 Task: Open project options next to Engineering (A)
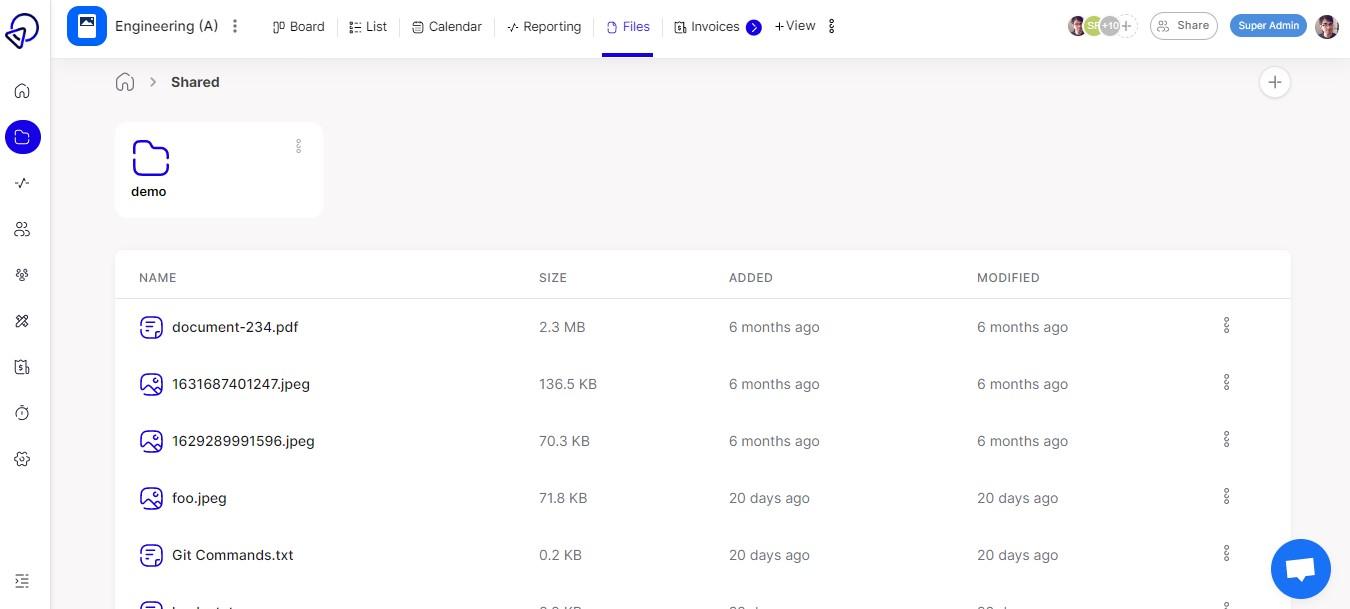click(x=235, y=26)
